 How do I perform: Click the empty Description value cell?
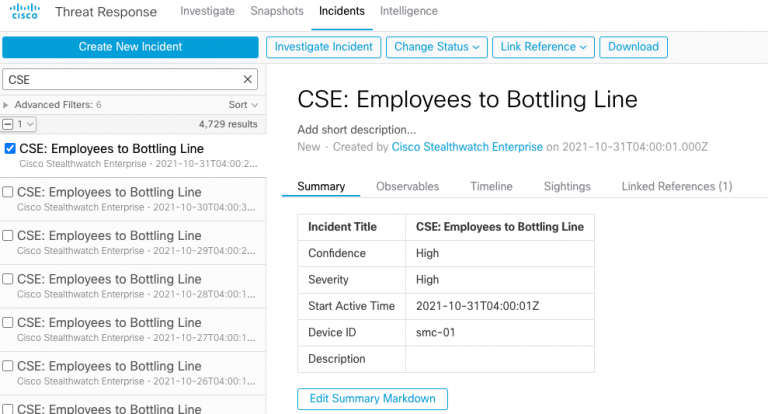point(500,359)
